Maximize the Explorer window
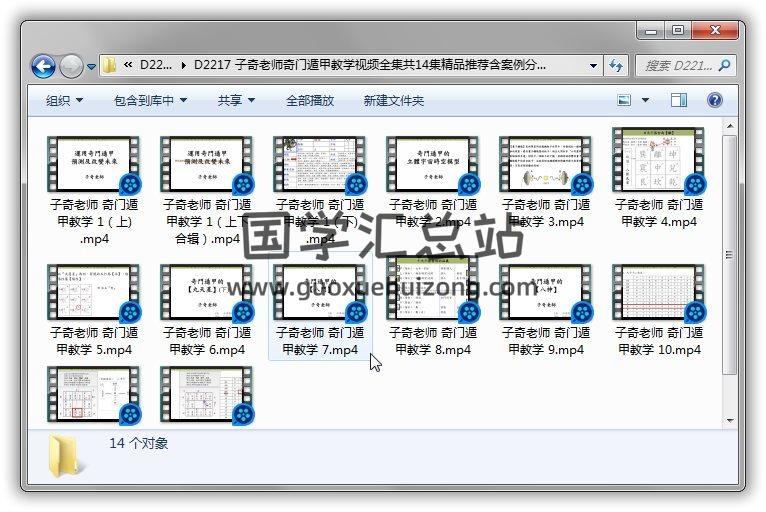766x512 pixels. click(x=678, y=30)
